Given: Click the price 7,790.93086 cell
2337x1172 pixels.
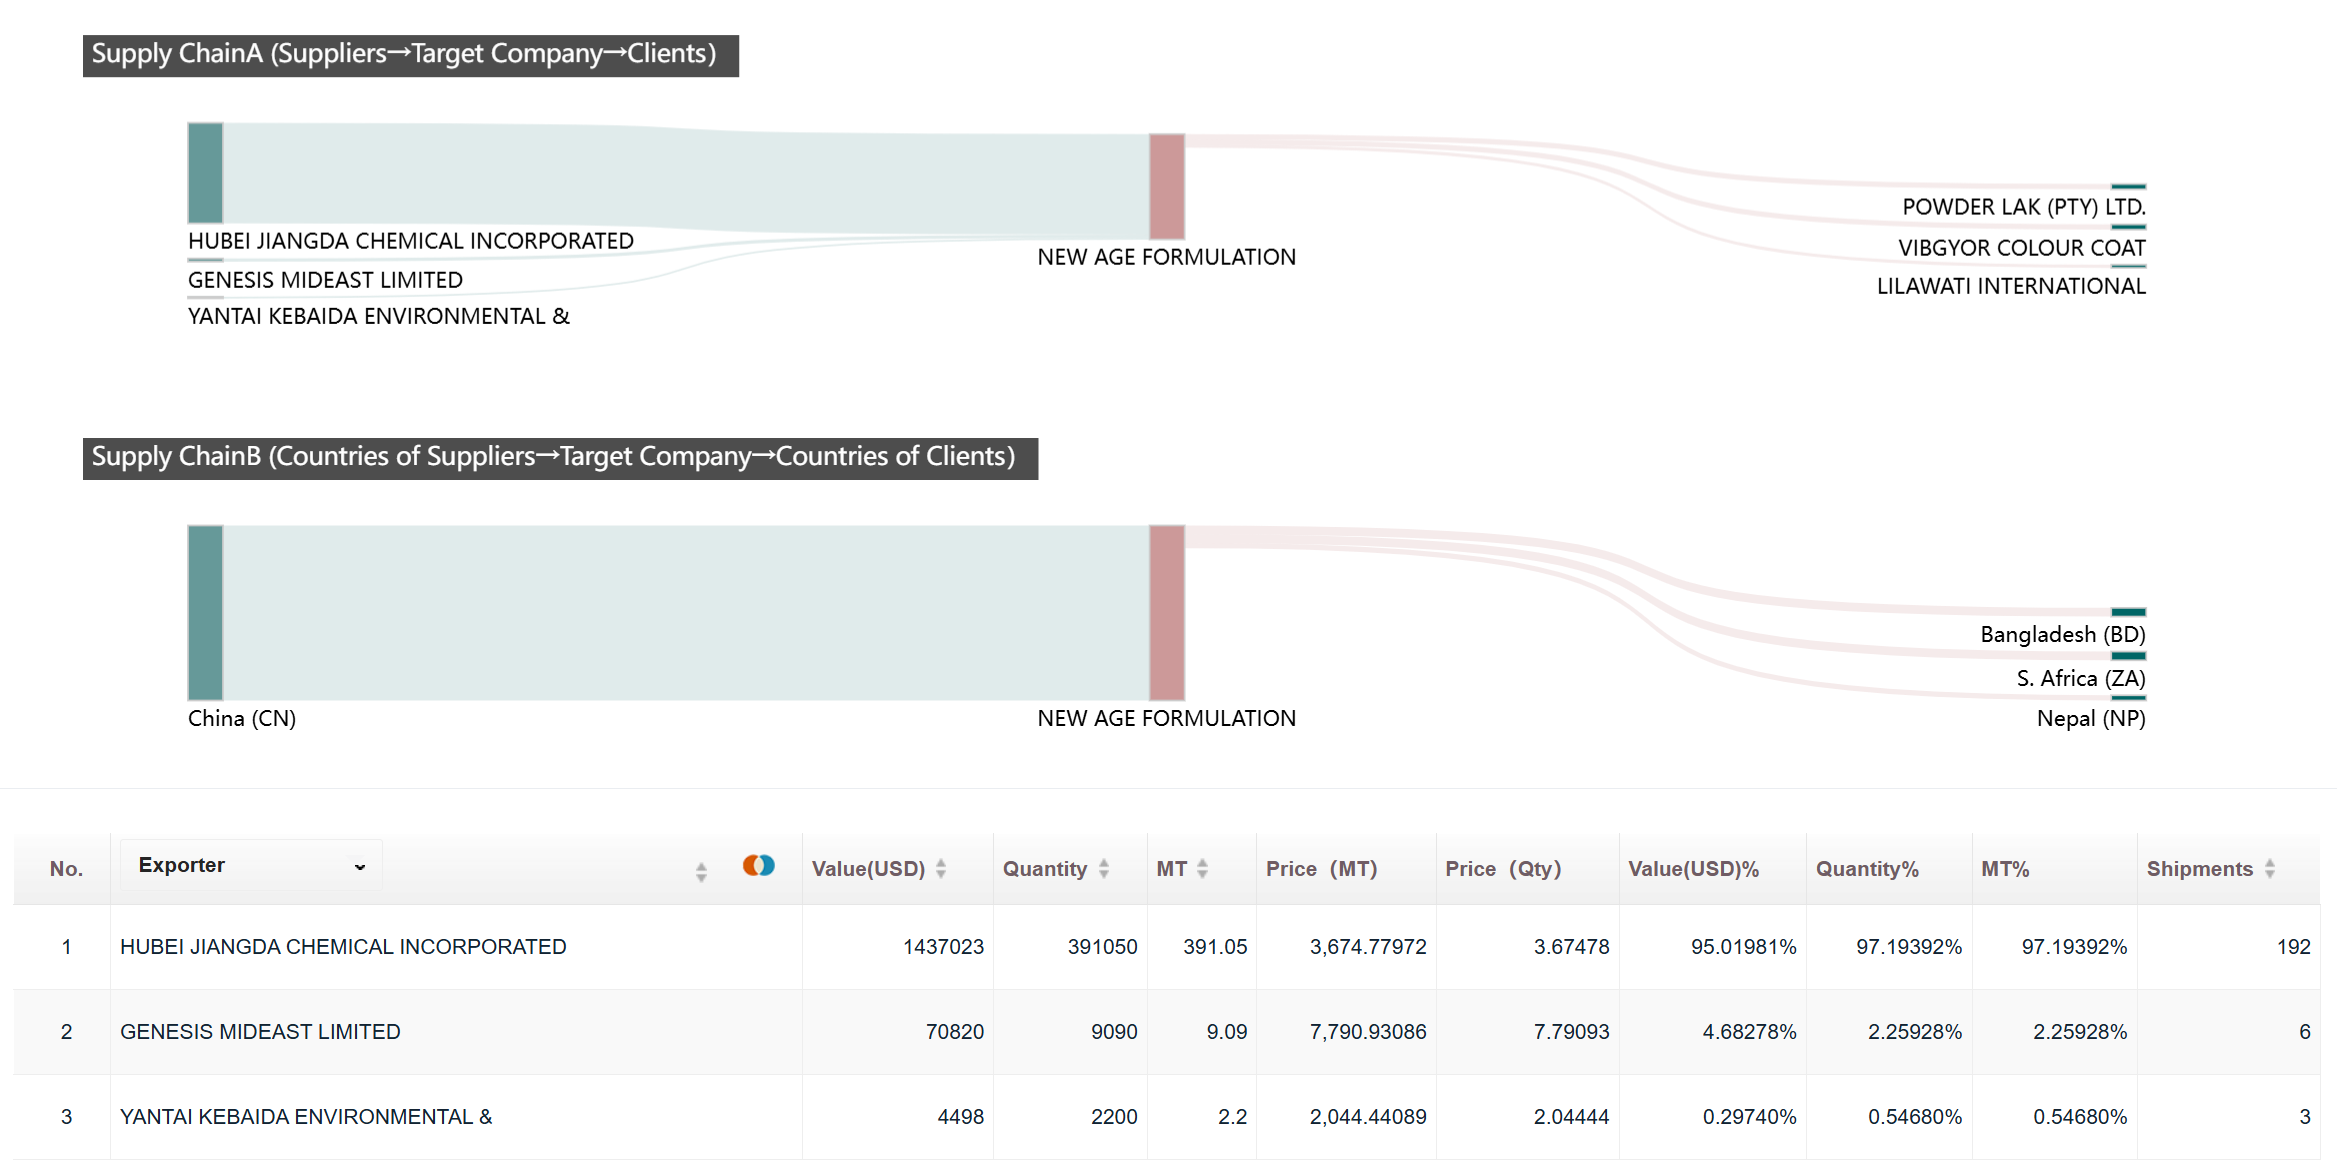Looking at the screenshot, I should [1368, 1032].
